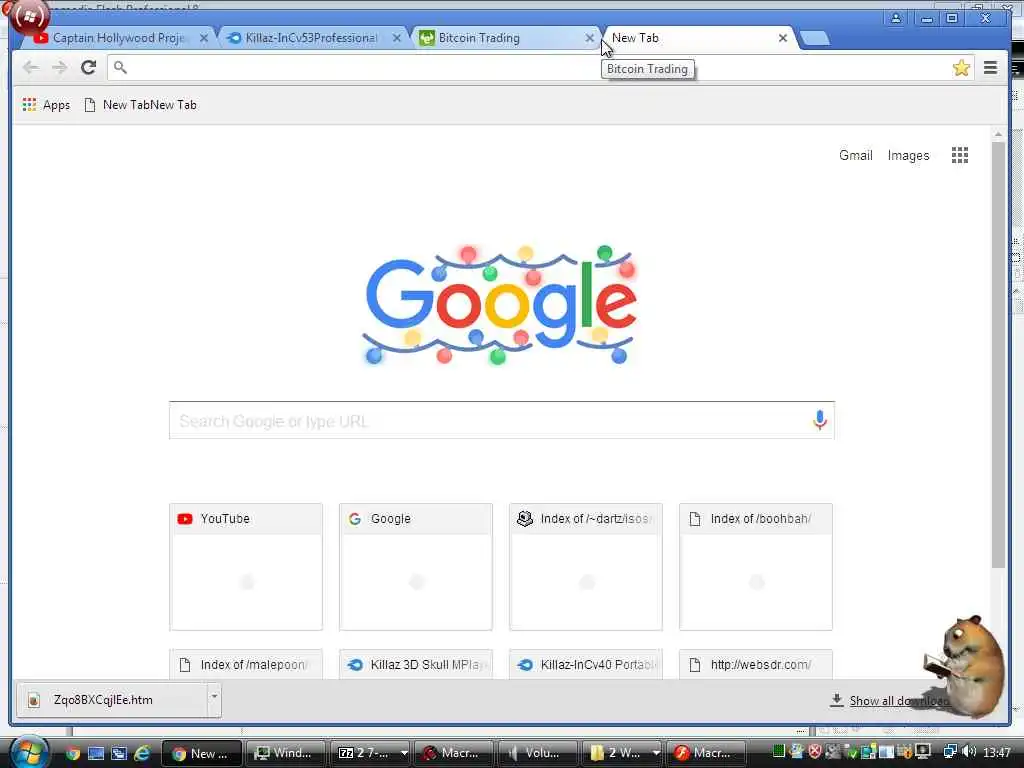Switch to the dark-red-icon Macr... taskbar button
This screenshot has height=768, width=1024.
(455, 753)
